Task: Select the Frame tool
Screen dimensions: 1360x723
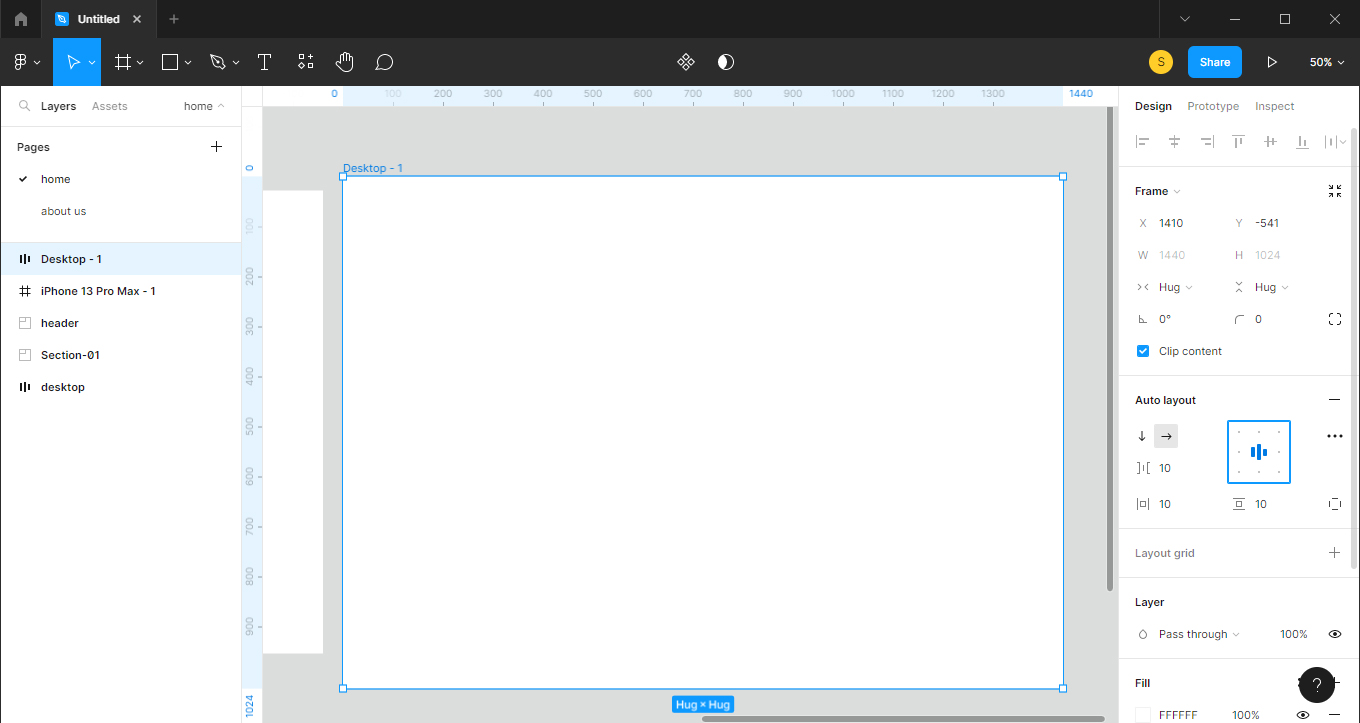Action: [x=123, y=62]
